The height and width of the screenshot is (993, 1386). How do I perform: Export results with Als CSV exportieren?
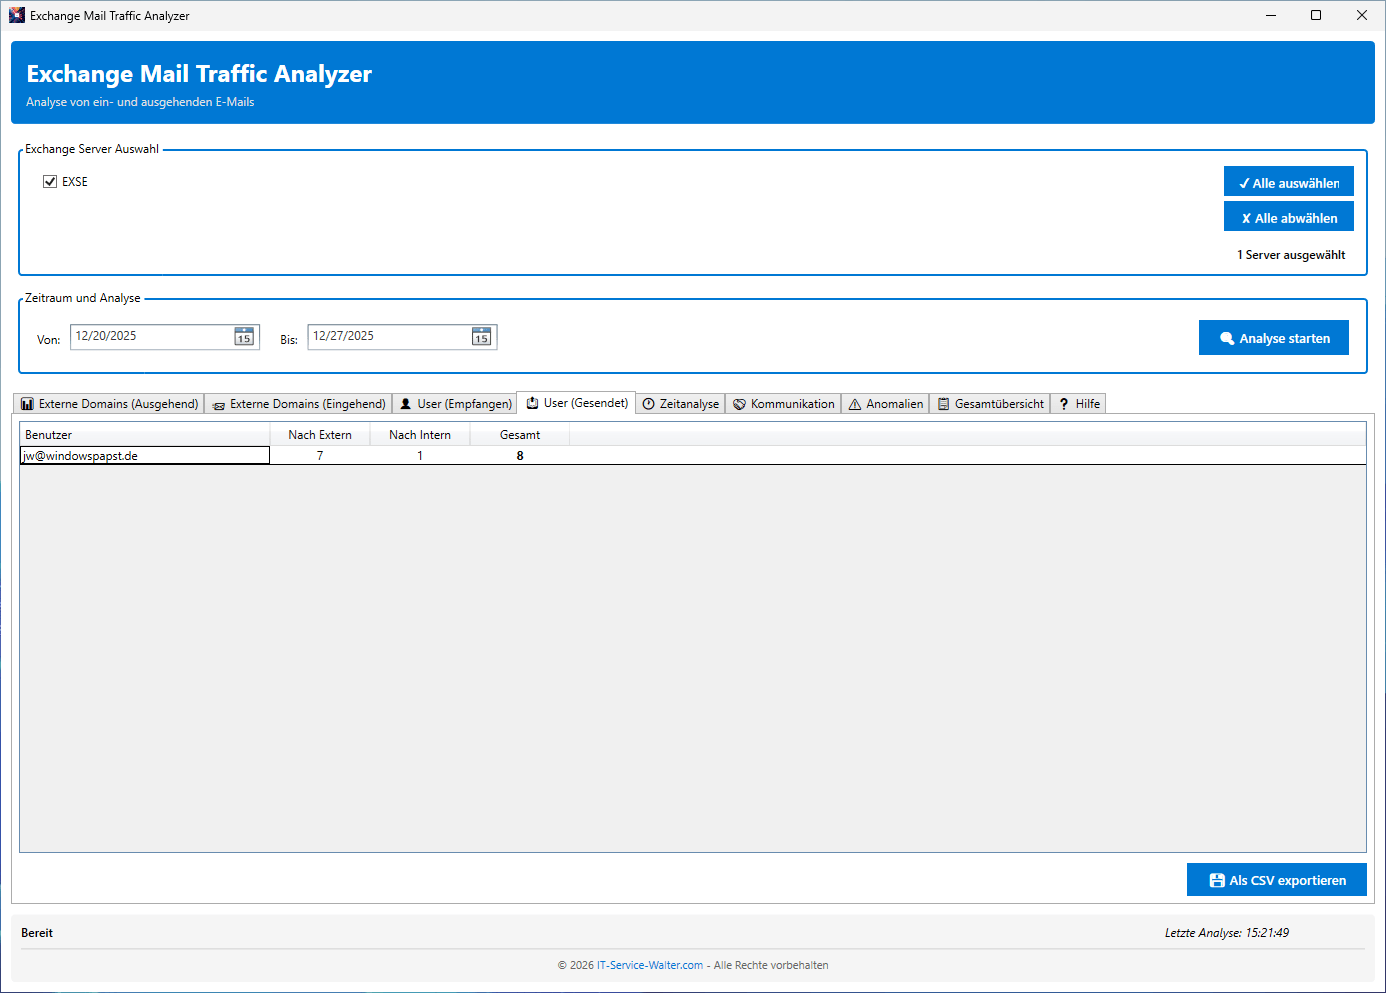point(1276,880)
